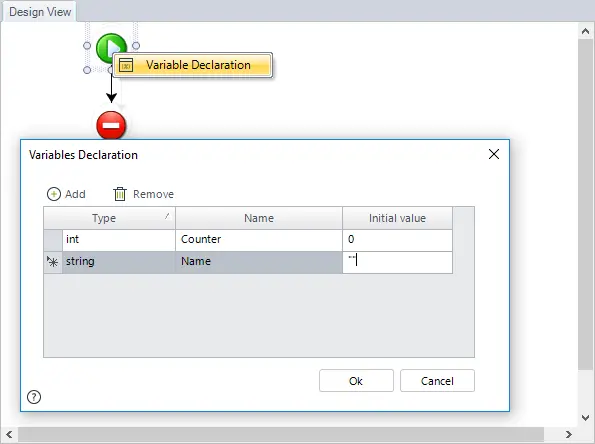Click the green Start node icon
The height and width of the screenshot is (444, 595).
click(x=110, y=47)
